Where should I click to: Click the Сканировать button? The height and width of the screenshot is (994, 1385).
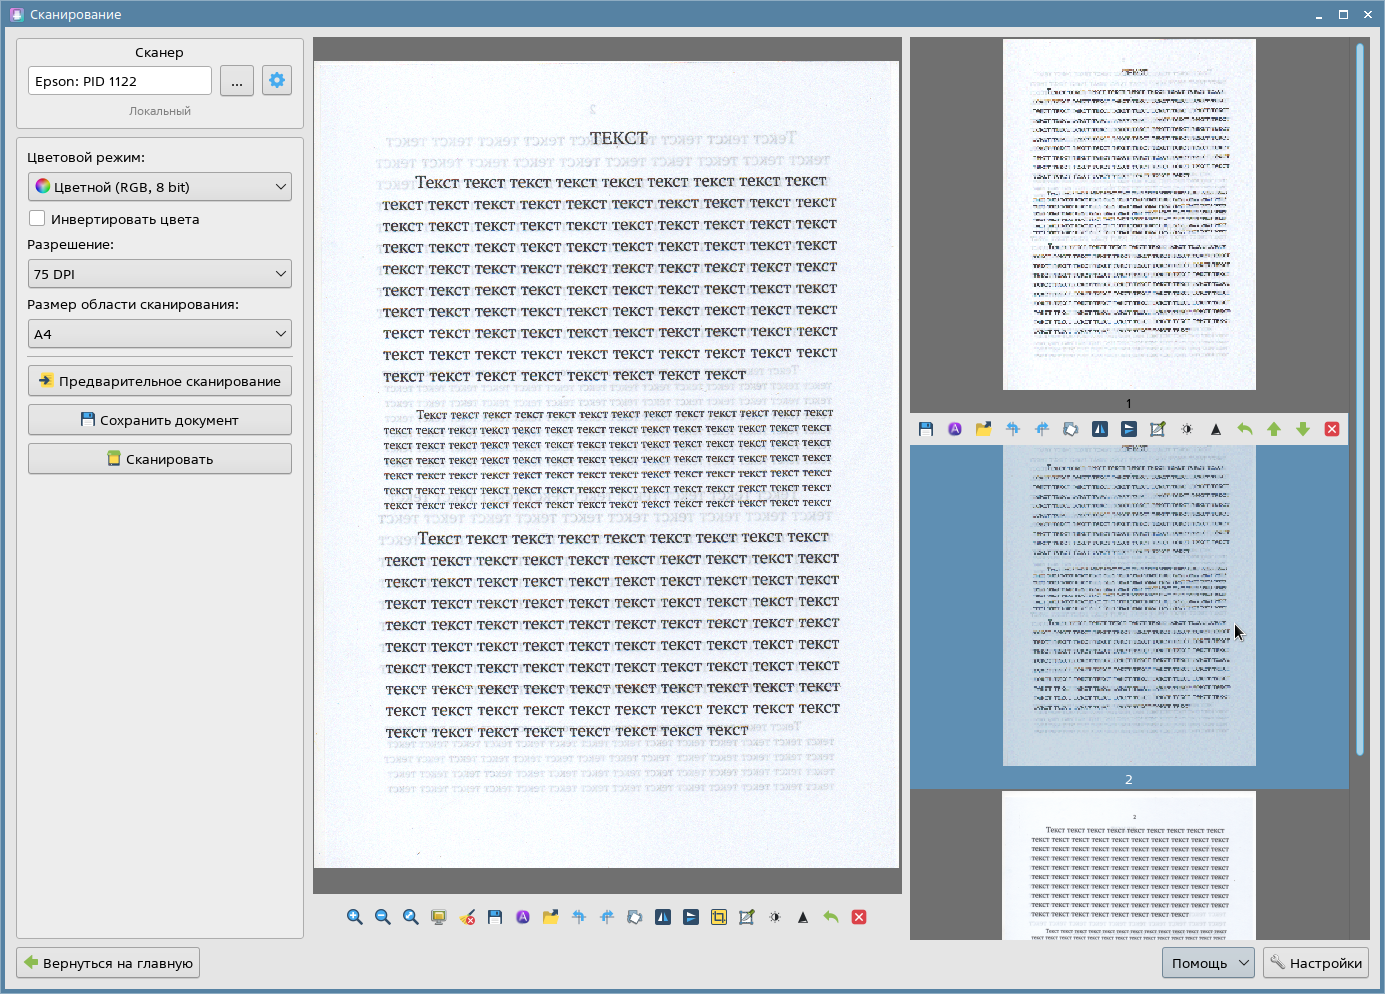pyautogui.click(x=160, y=459)
